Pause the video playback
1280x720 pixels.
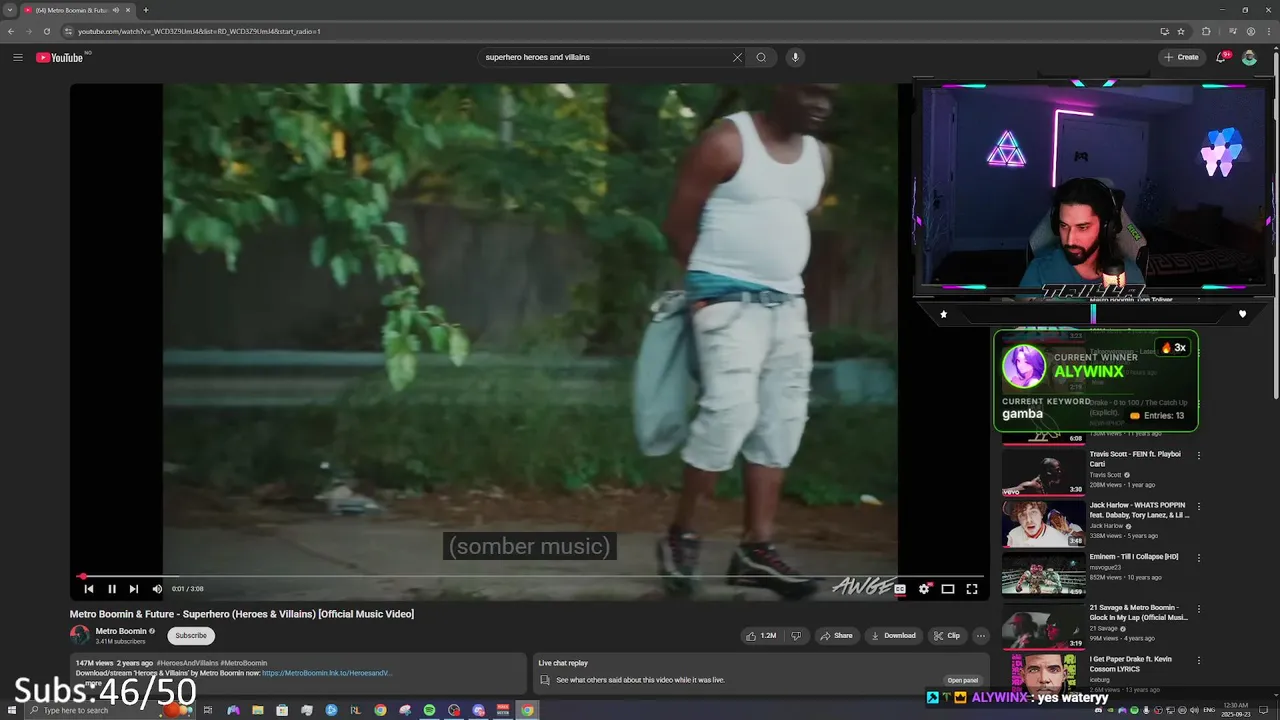point(111,589)
